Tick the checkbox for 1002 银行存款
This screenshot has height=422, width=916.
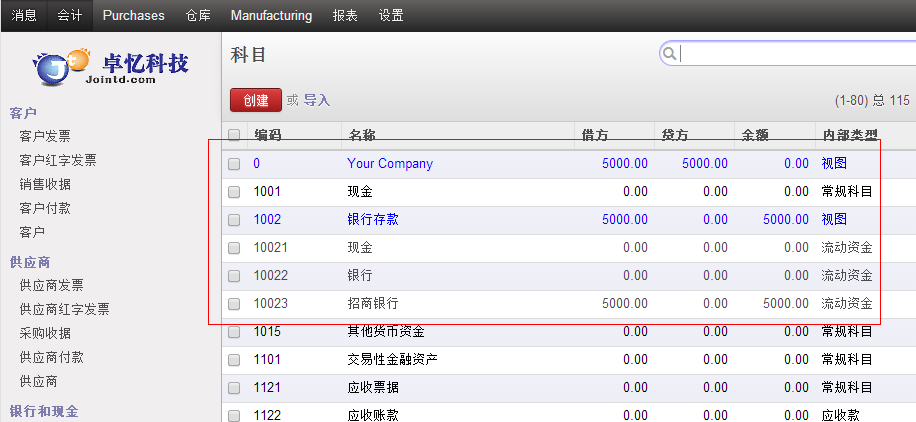234,220
